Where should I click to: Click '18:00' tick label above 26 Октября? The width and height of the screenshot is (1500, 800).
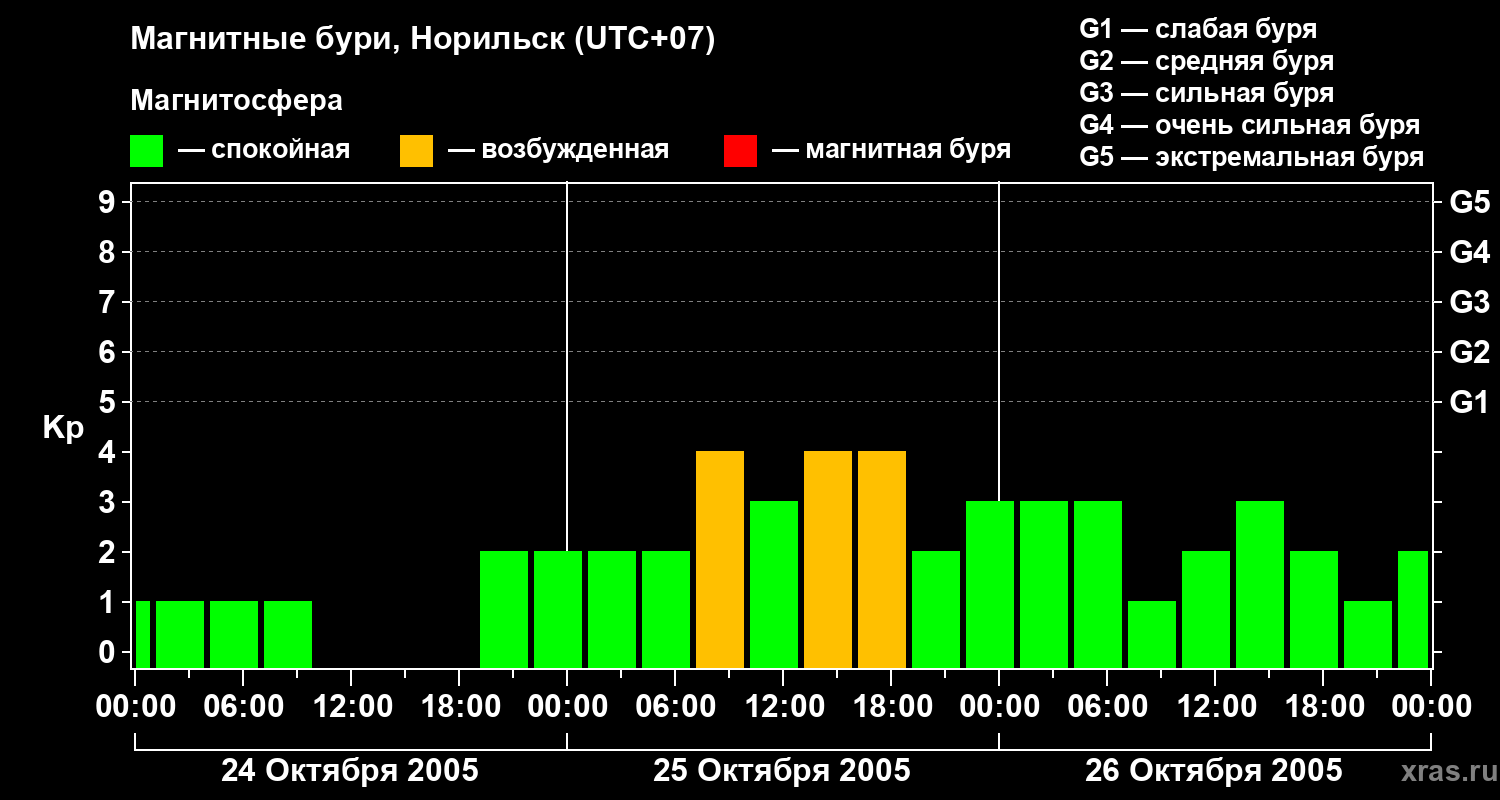tap(1323, 706)
